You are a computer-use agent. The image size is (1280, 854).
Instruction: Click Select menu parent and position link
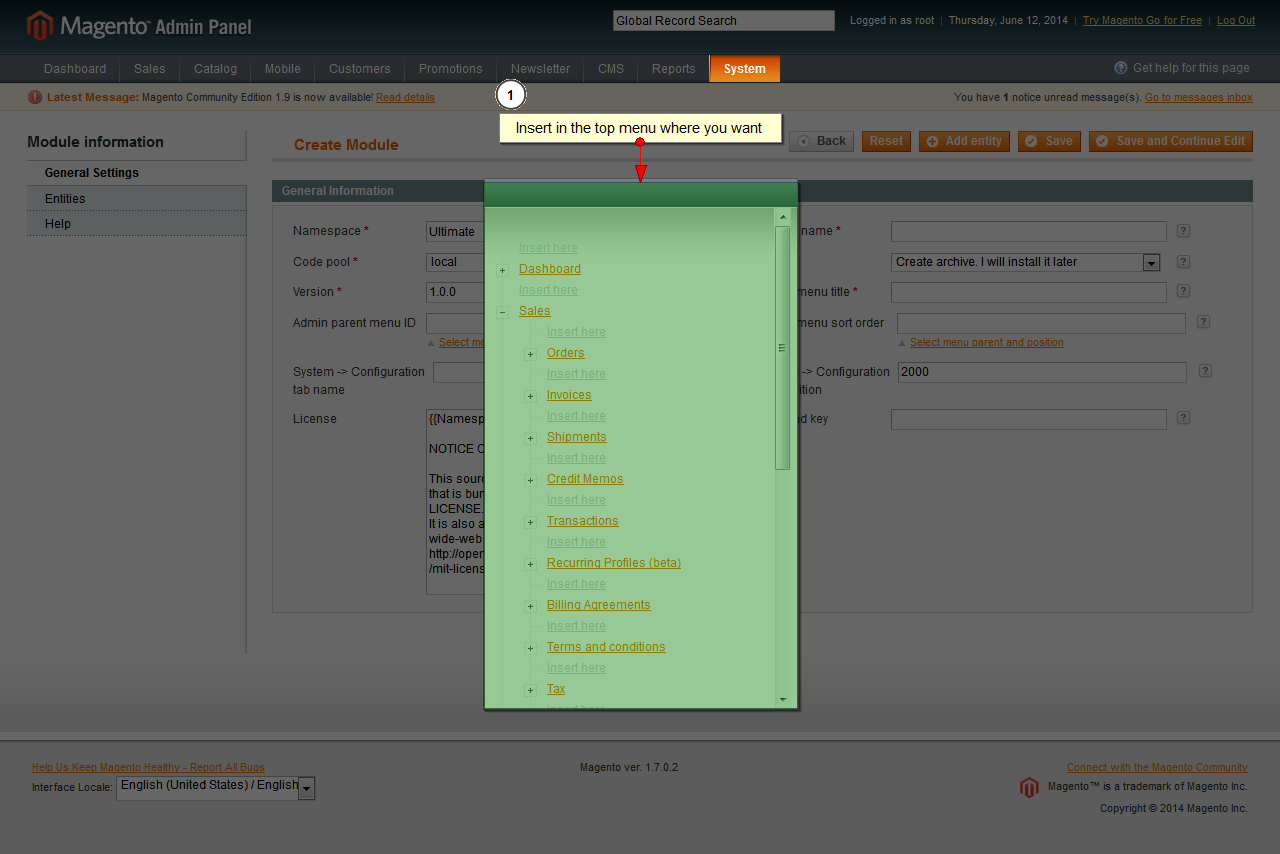coord(987,342)
